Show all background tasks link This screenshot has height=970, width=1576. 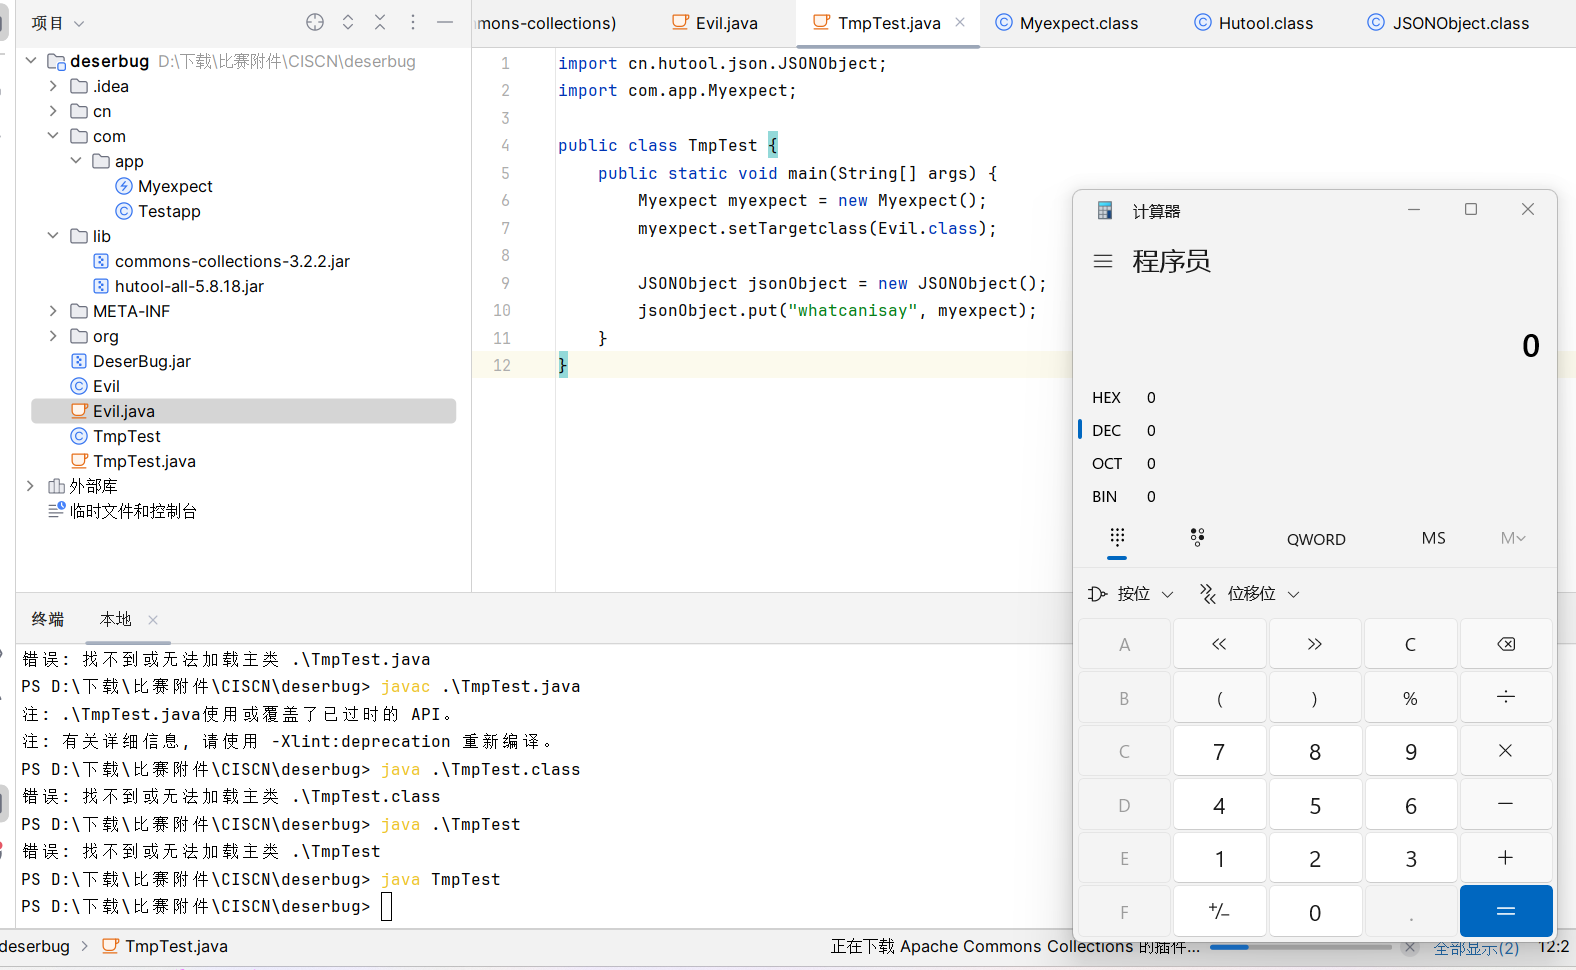(1476, 948)
